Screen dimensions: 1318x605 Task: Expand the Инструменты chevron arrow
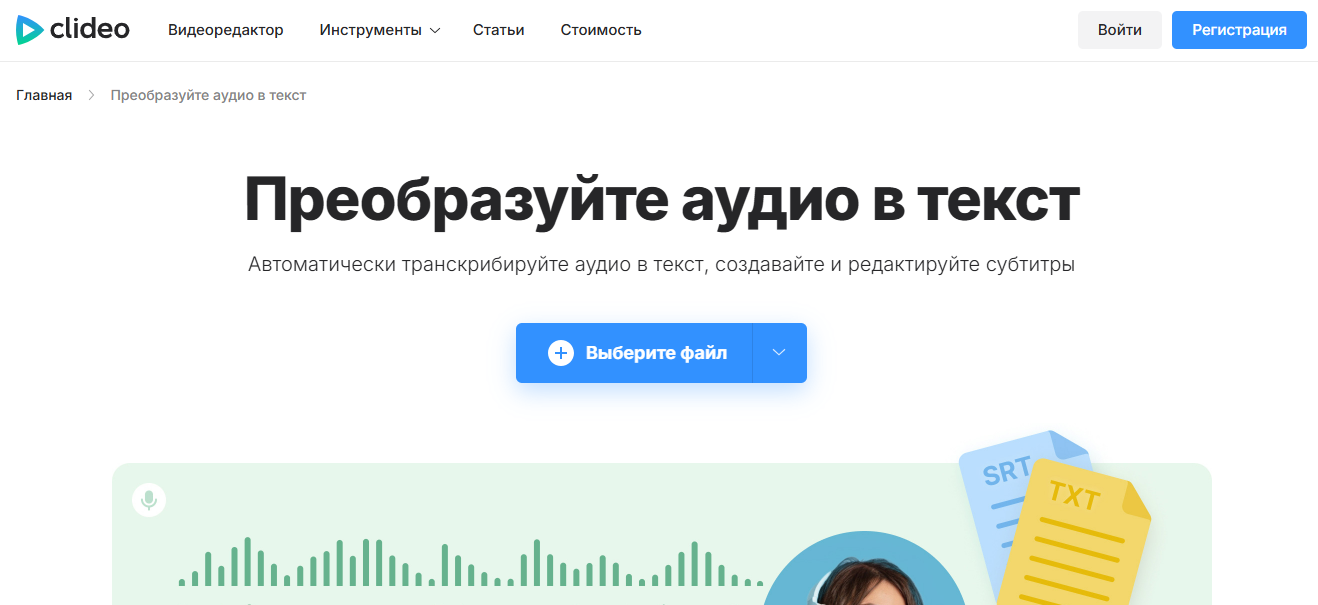435,31
